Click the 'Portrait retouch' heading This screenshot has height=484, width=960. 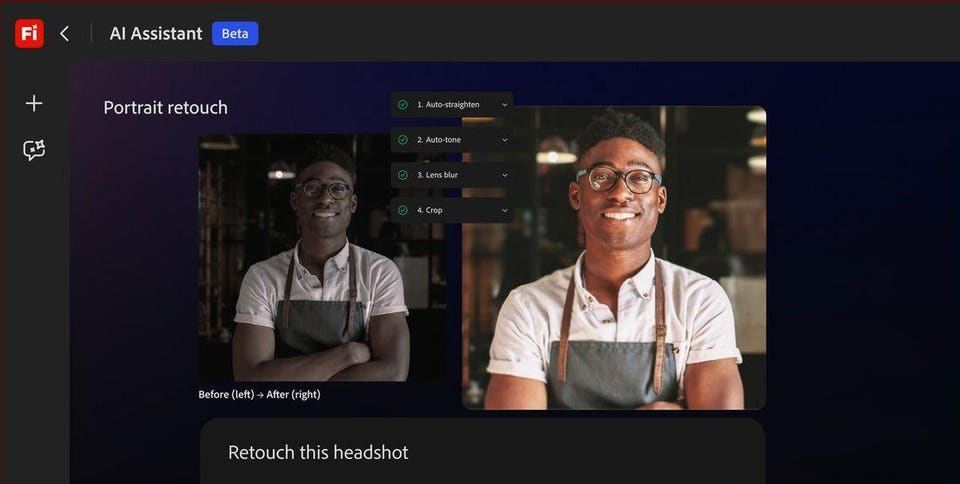165,108
